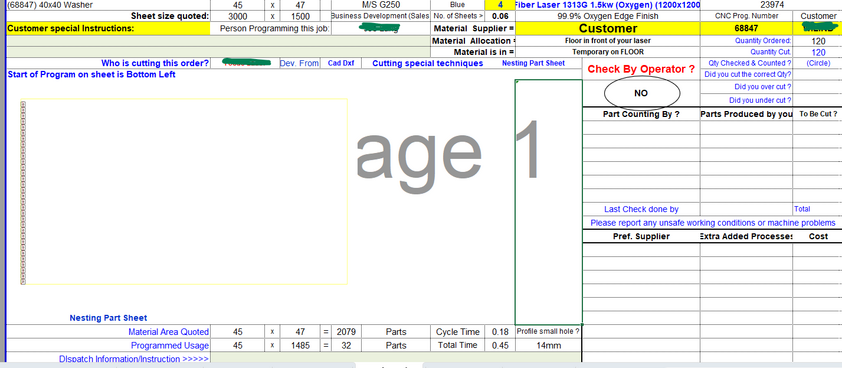Select 'Start of Program on sheet is Bottom Left'
Screen dimensions: 842x368
91,75
